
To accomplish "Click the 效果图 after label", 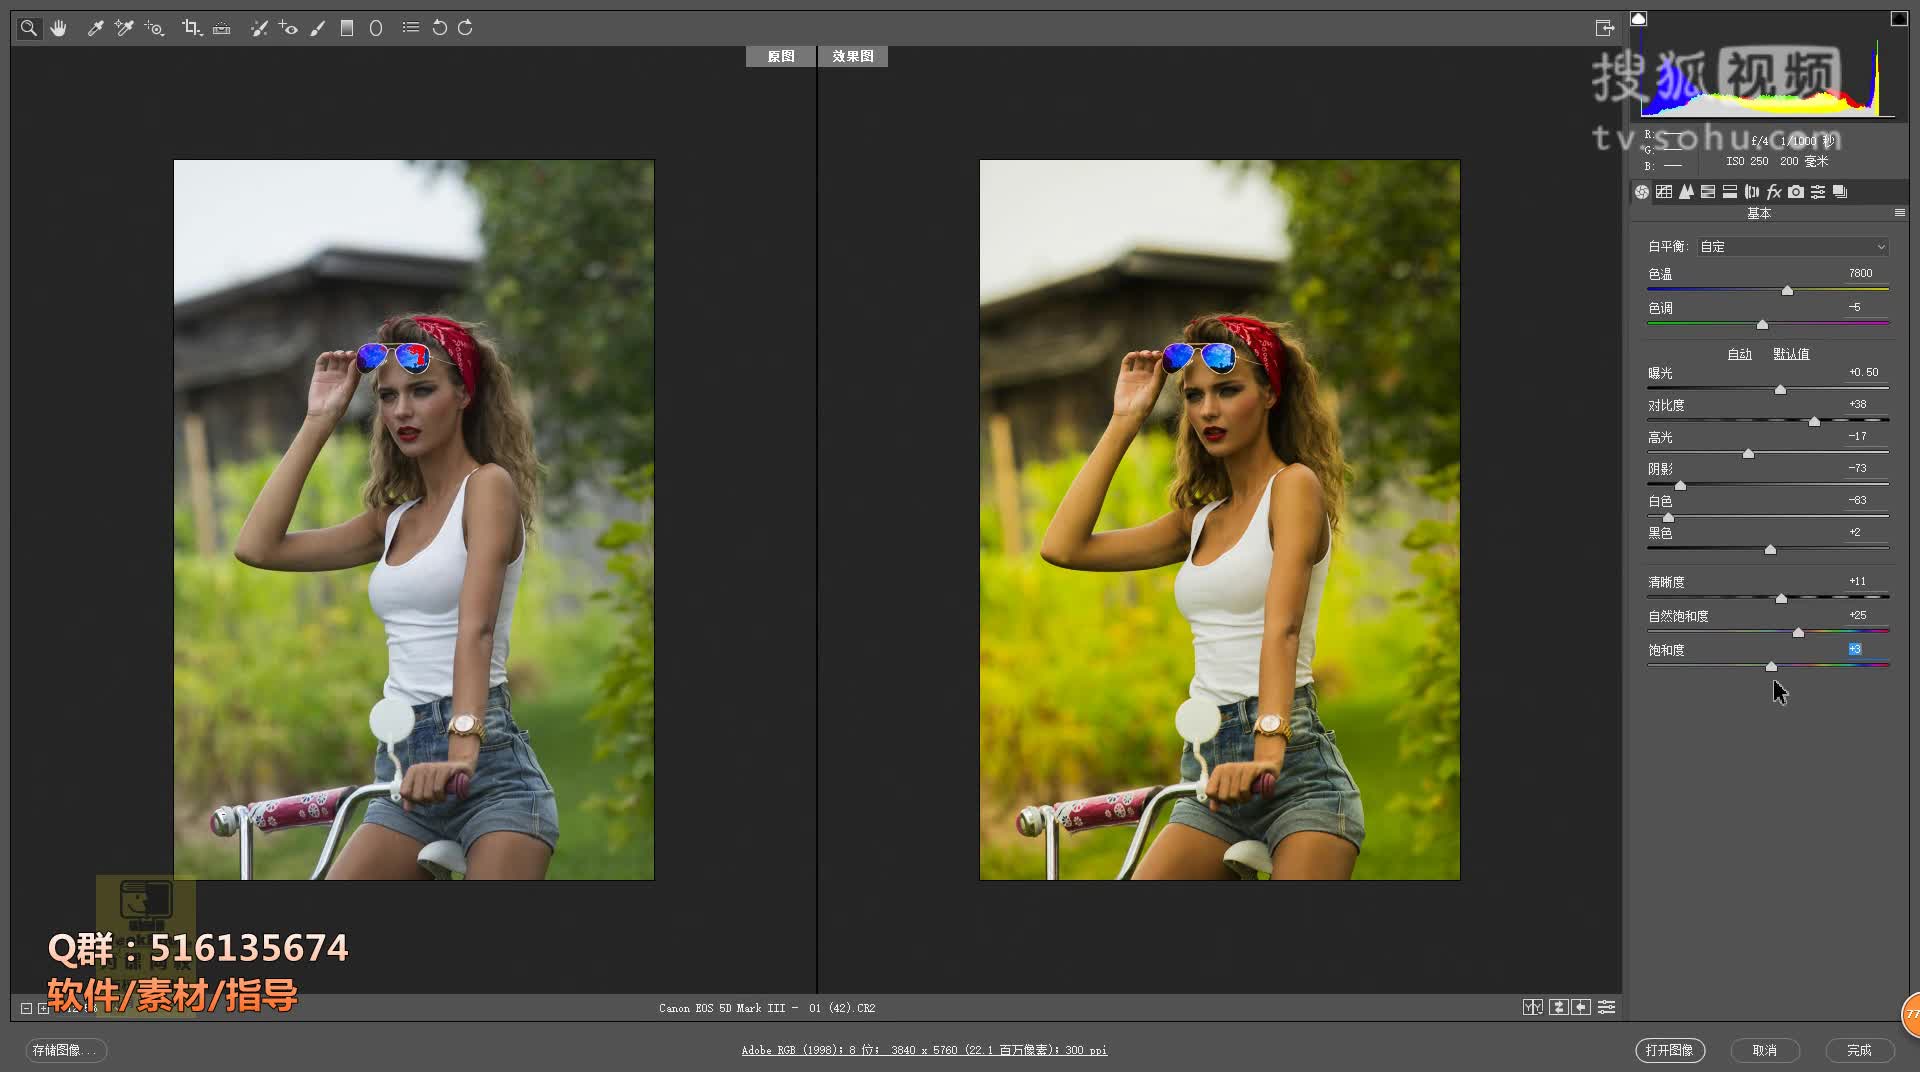I will point(853,57).
